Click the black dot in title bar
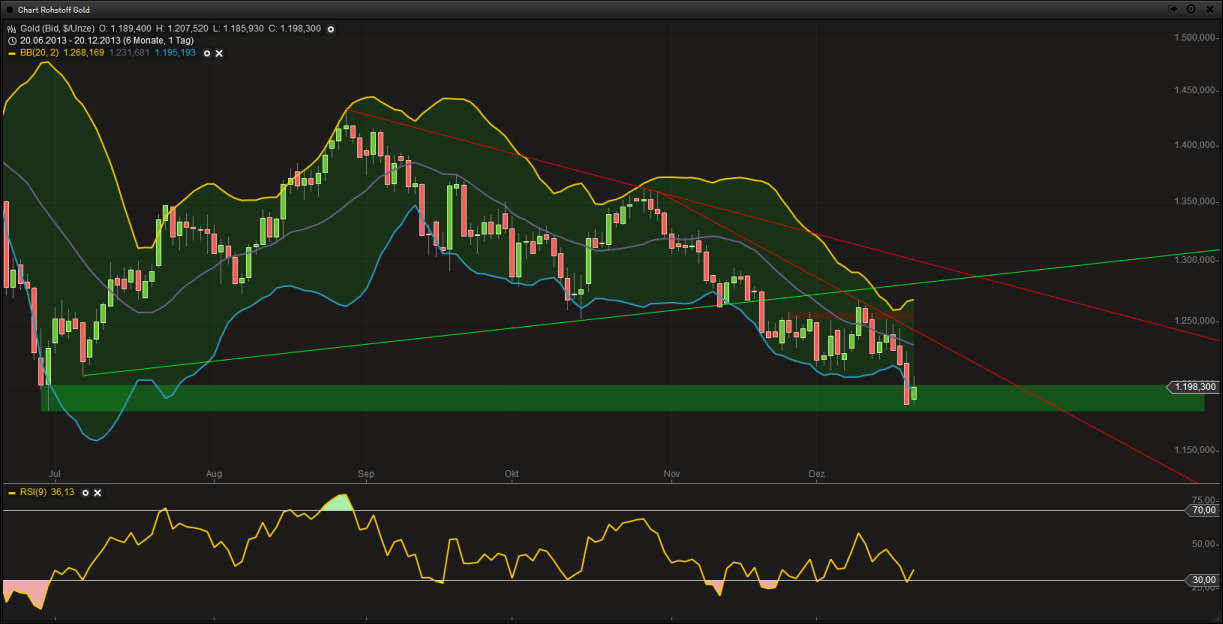Screen dimensions: 1223x624 pos(9,9)
